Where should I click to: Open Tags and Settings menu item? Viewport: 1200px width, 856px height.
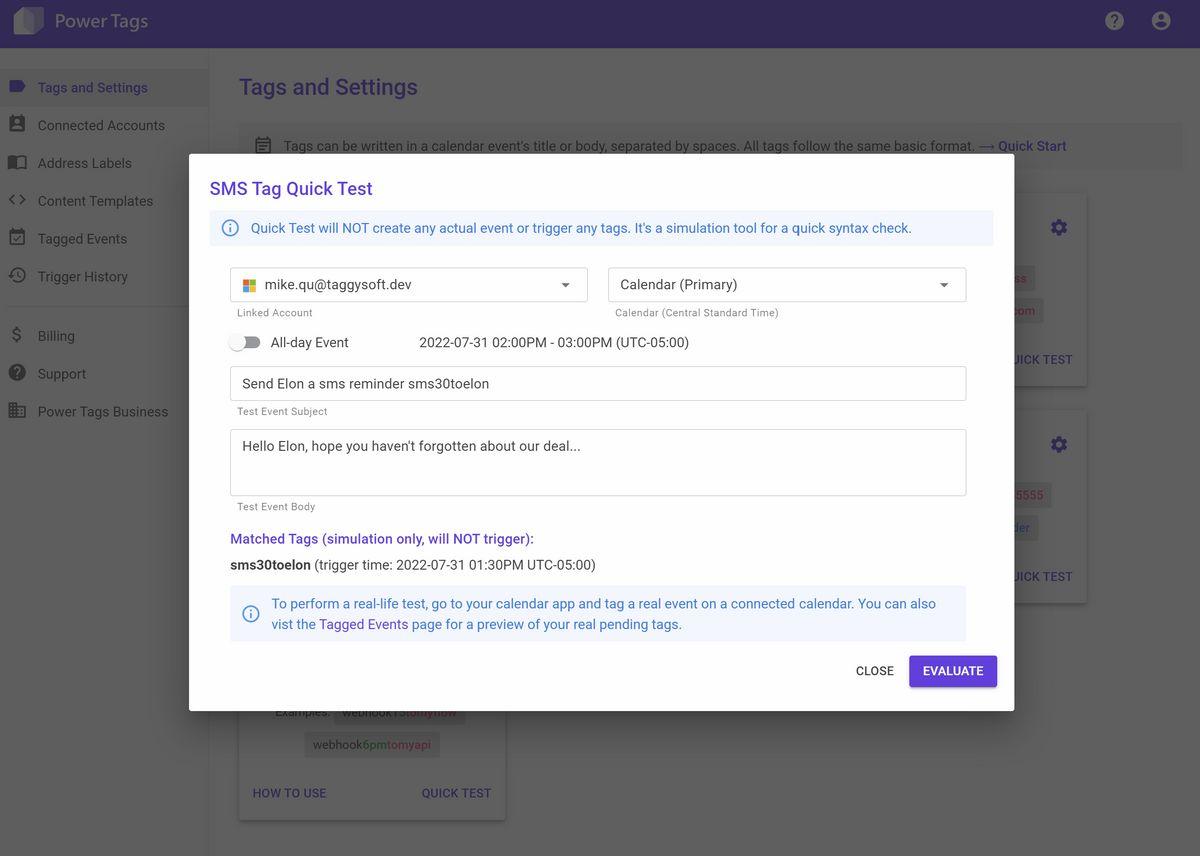coord(104,87)
